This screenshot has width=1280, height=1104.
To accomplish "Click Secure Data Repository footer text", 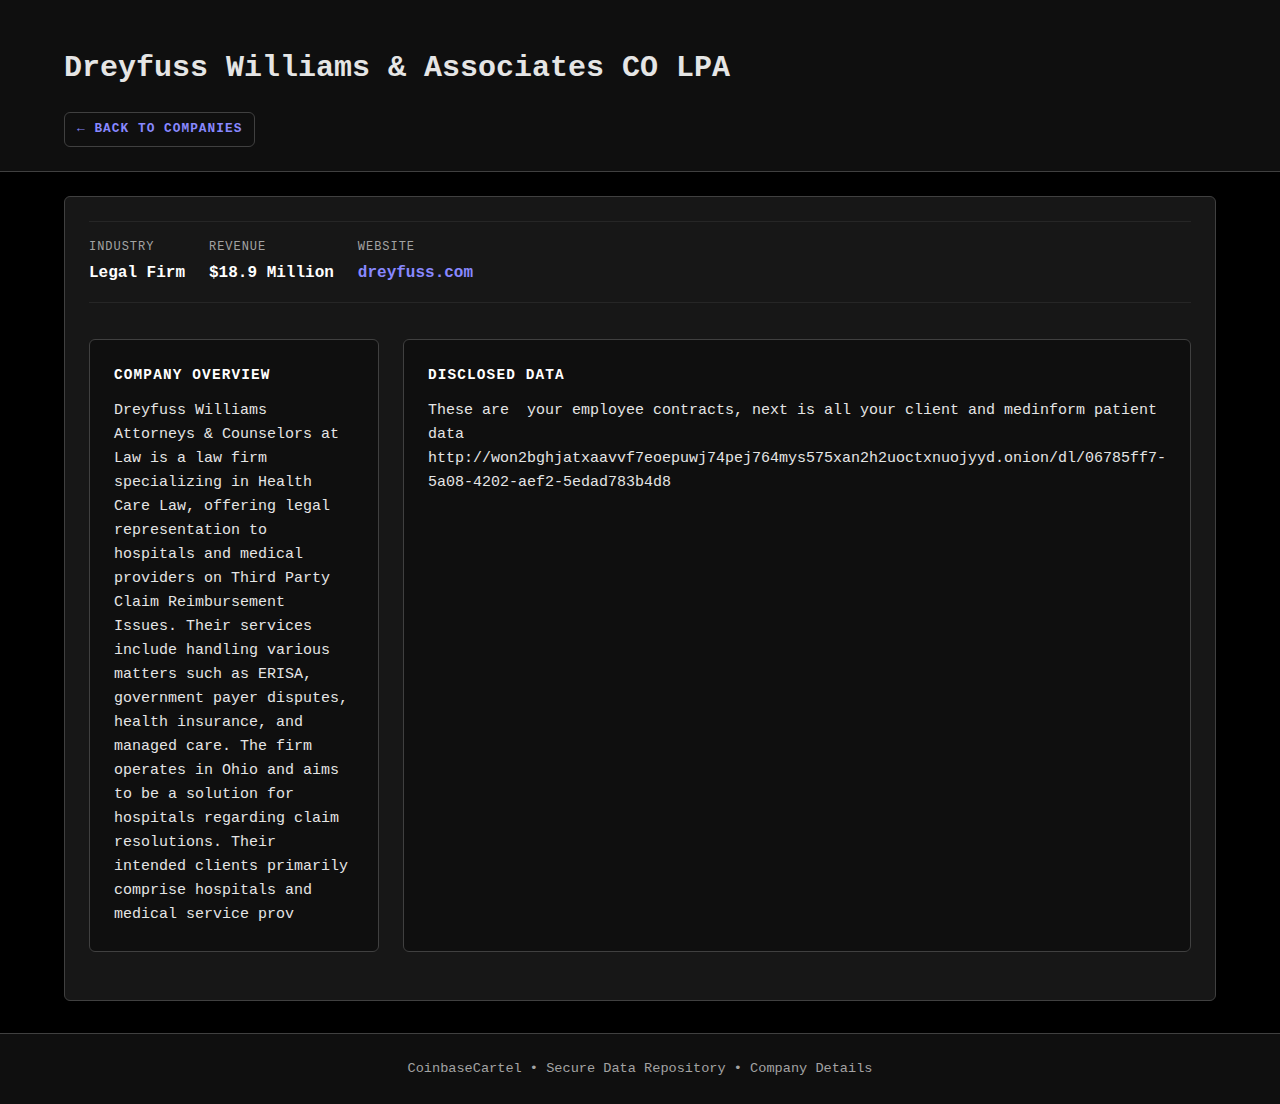I will pyautogui.click(x=636, y=1068).
